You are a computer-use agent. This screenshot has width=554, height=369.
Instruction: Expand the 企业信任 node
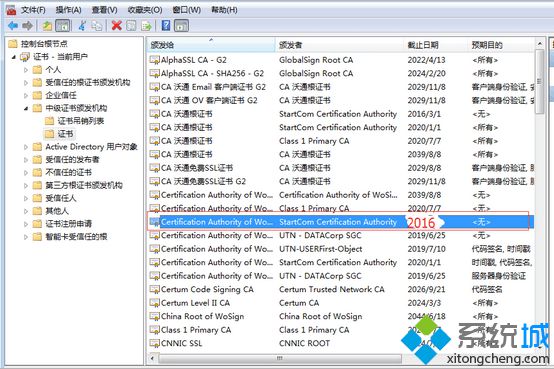tap(26, 95)
